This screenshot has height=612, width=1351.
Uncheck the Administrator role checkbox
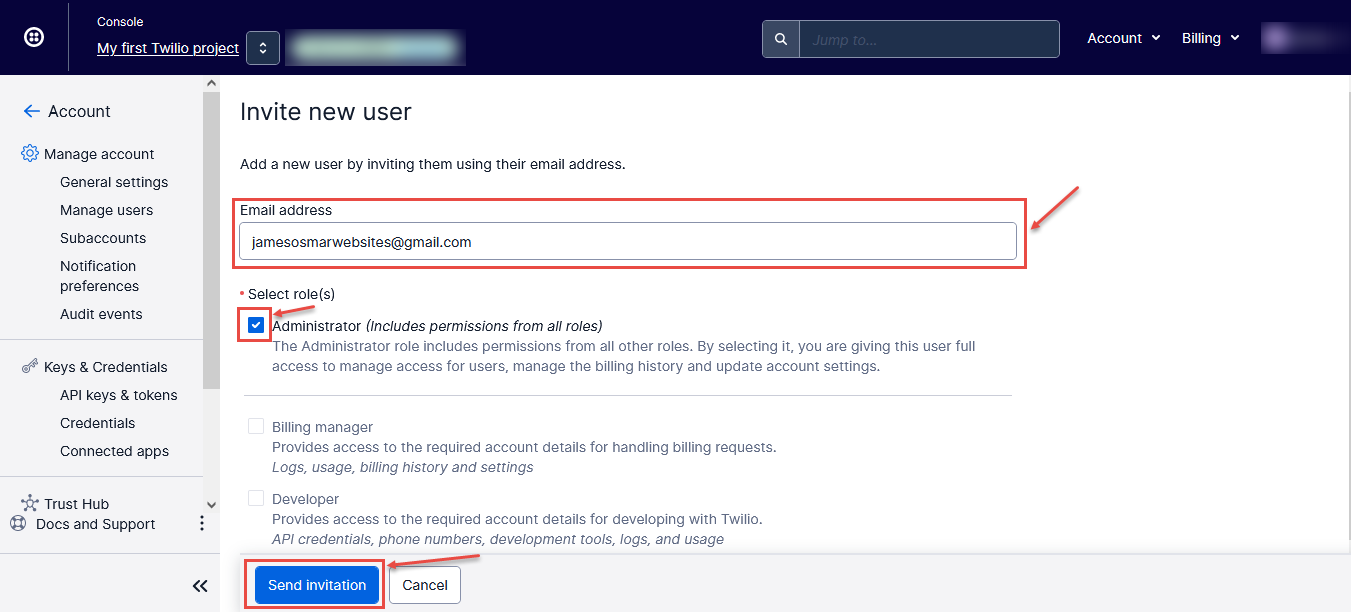(x=257, y=326)
